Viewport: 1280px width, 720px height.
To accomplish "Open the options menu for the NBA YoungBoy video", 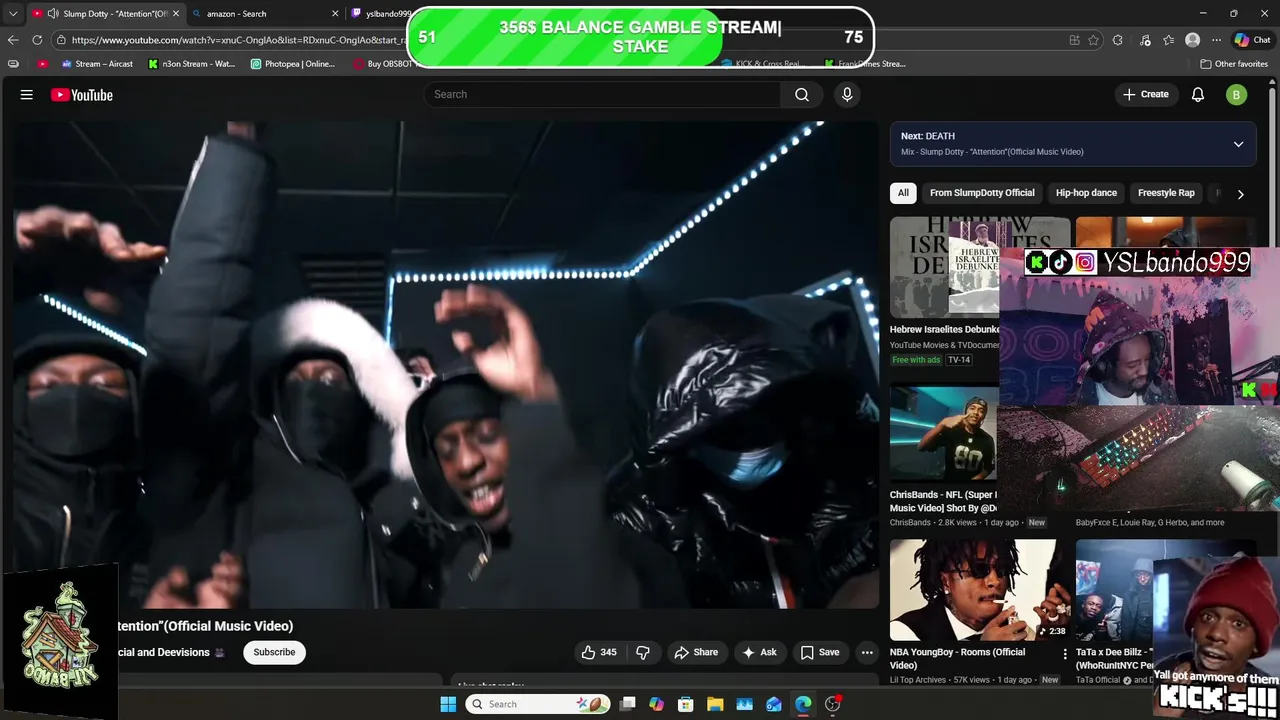I will tap(1064, 654).
